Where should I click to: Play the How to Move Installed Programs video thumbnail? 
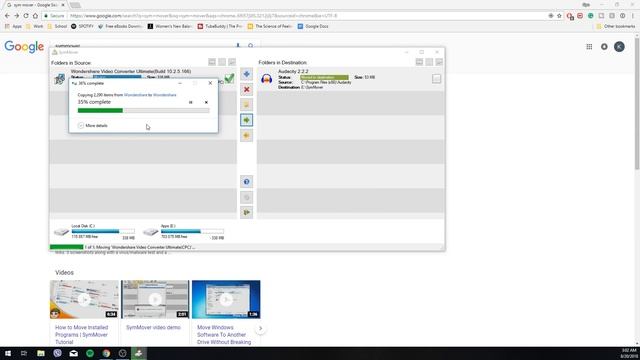84,299
